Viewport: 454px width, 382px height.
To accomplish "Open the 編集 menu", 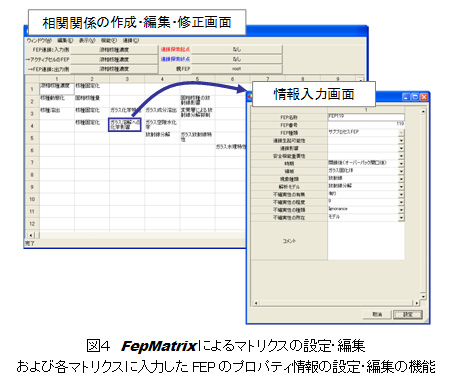I will (65, 40).
